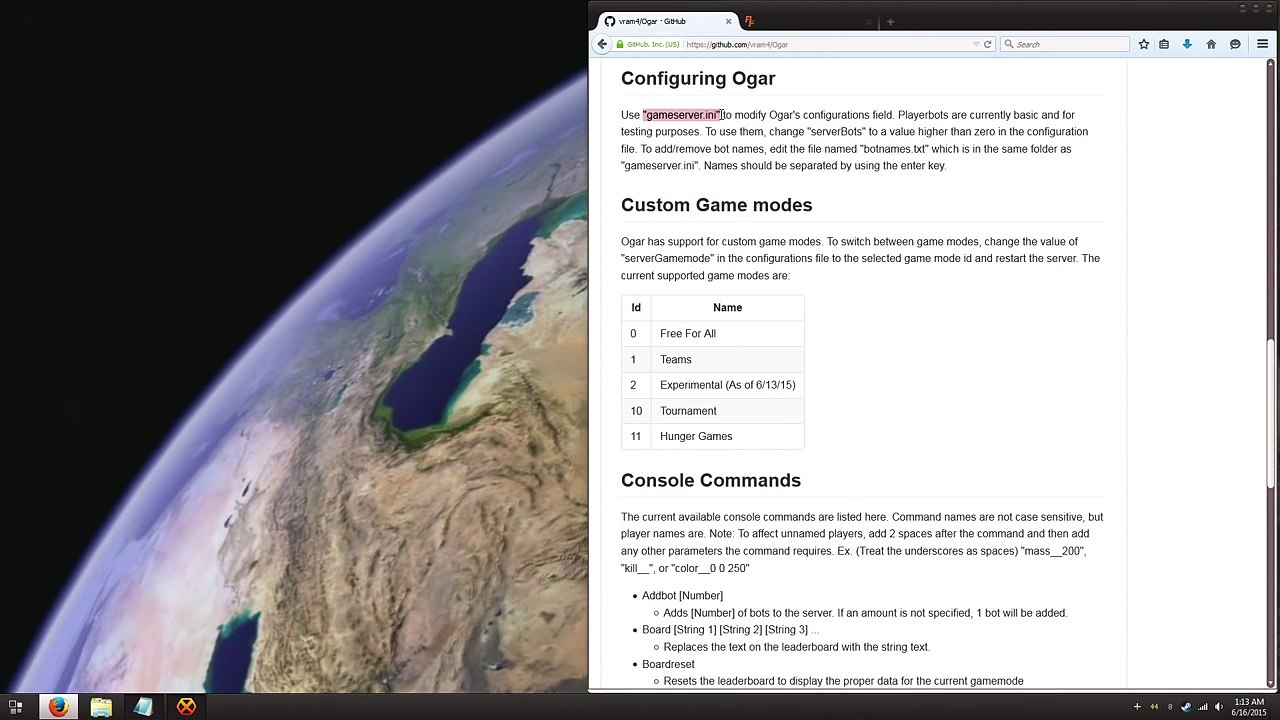1280x720 pixels.
Task: Reload the page with the refresh icon
Action: click(x=987, y=44)
